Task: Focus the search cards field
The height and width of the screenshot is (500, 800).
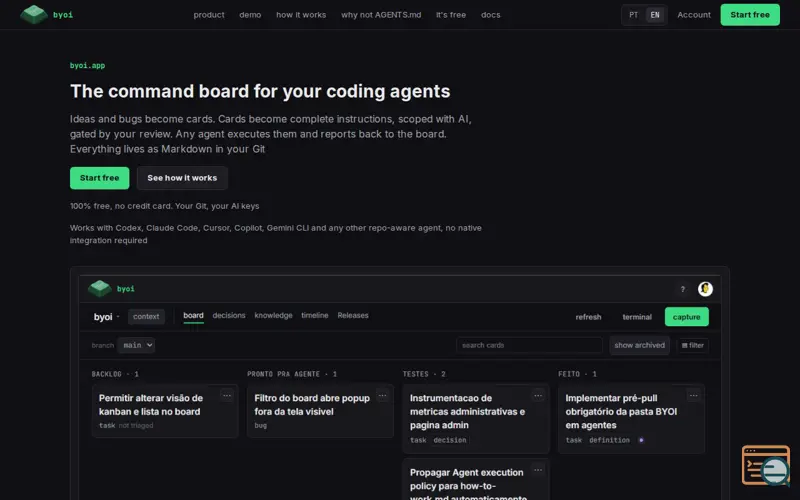Action: click(x=529, y=345)
